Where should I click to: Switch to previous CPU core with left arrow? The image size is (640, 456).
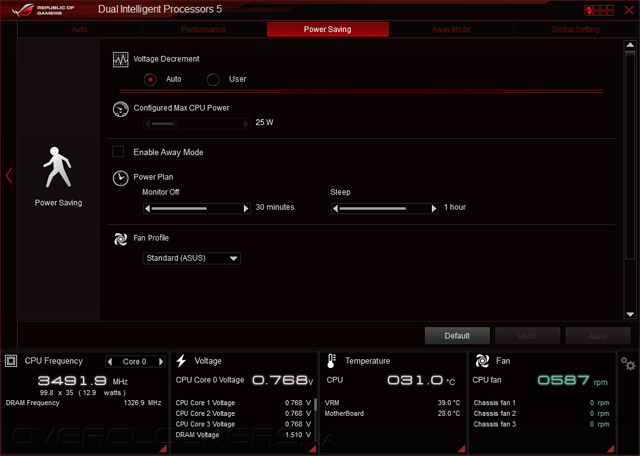pyautogui.click(x=110, y=362)
